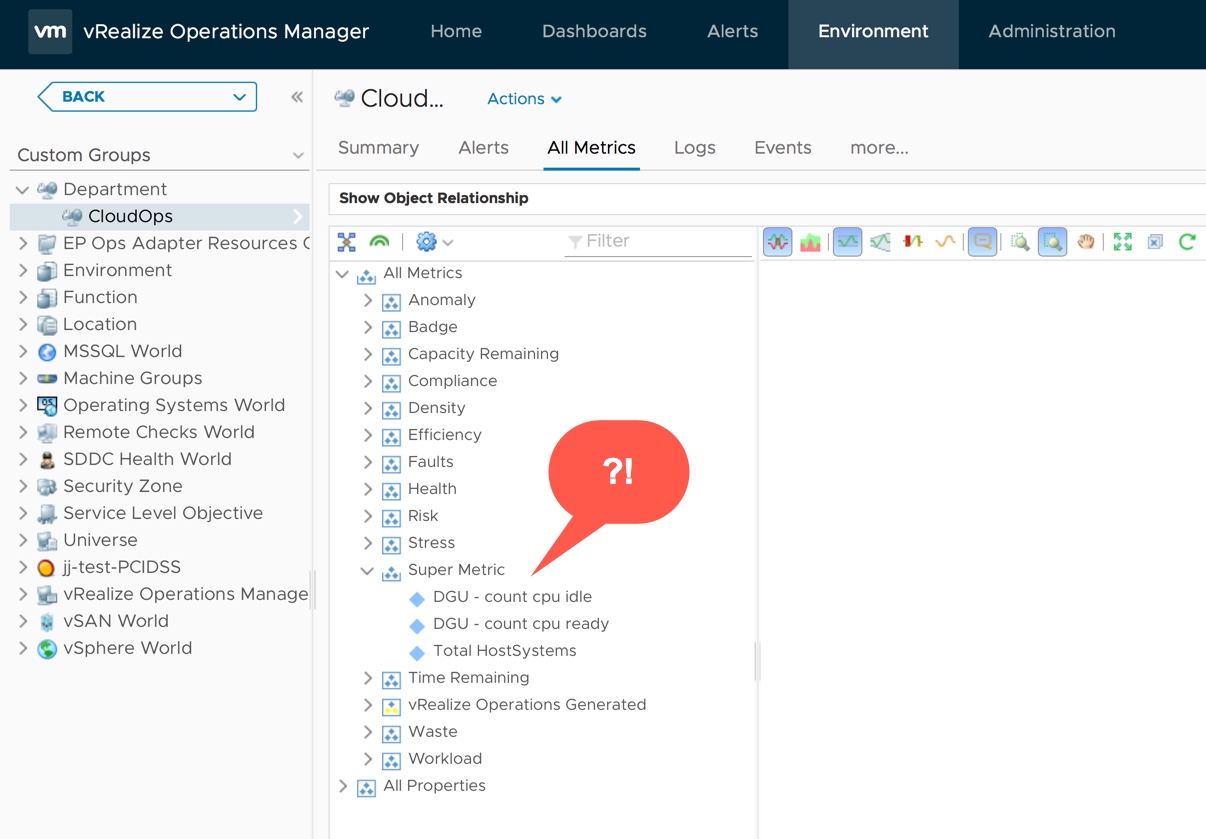Click the anomalies chart toolbar icon
This screenshot has height=839, width=1206.
coord(913,242)
